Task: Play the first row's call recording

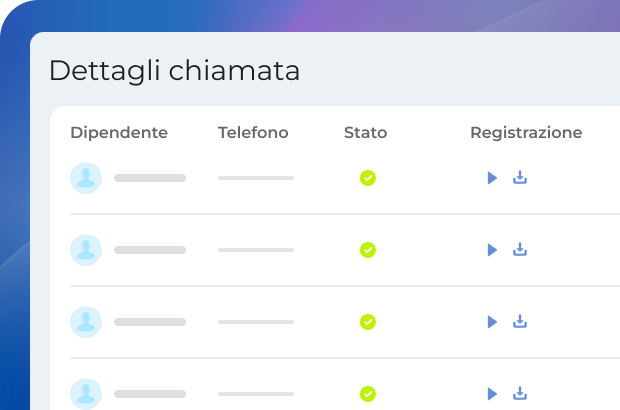Action: tap(492, 178)
